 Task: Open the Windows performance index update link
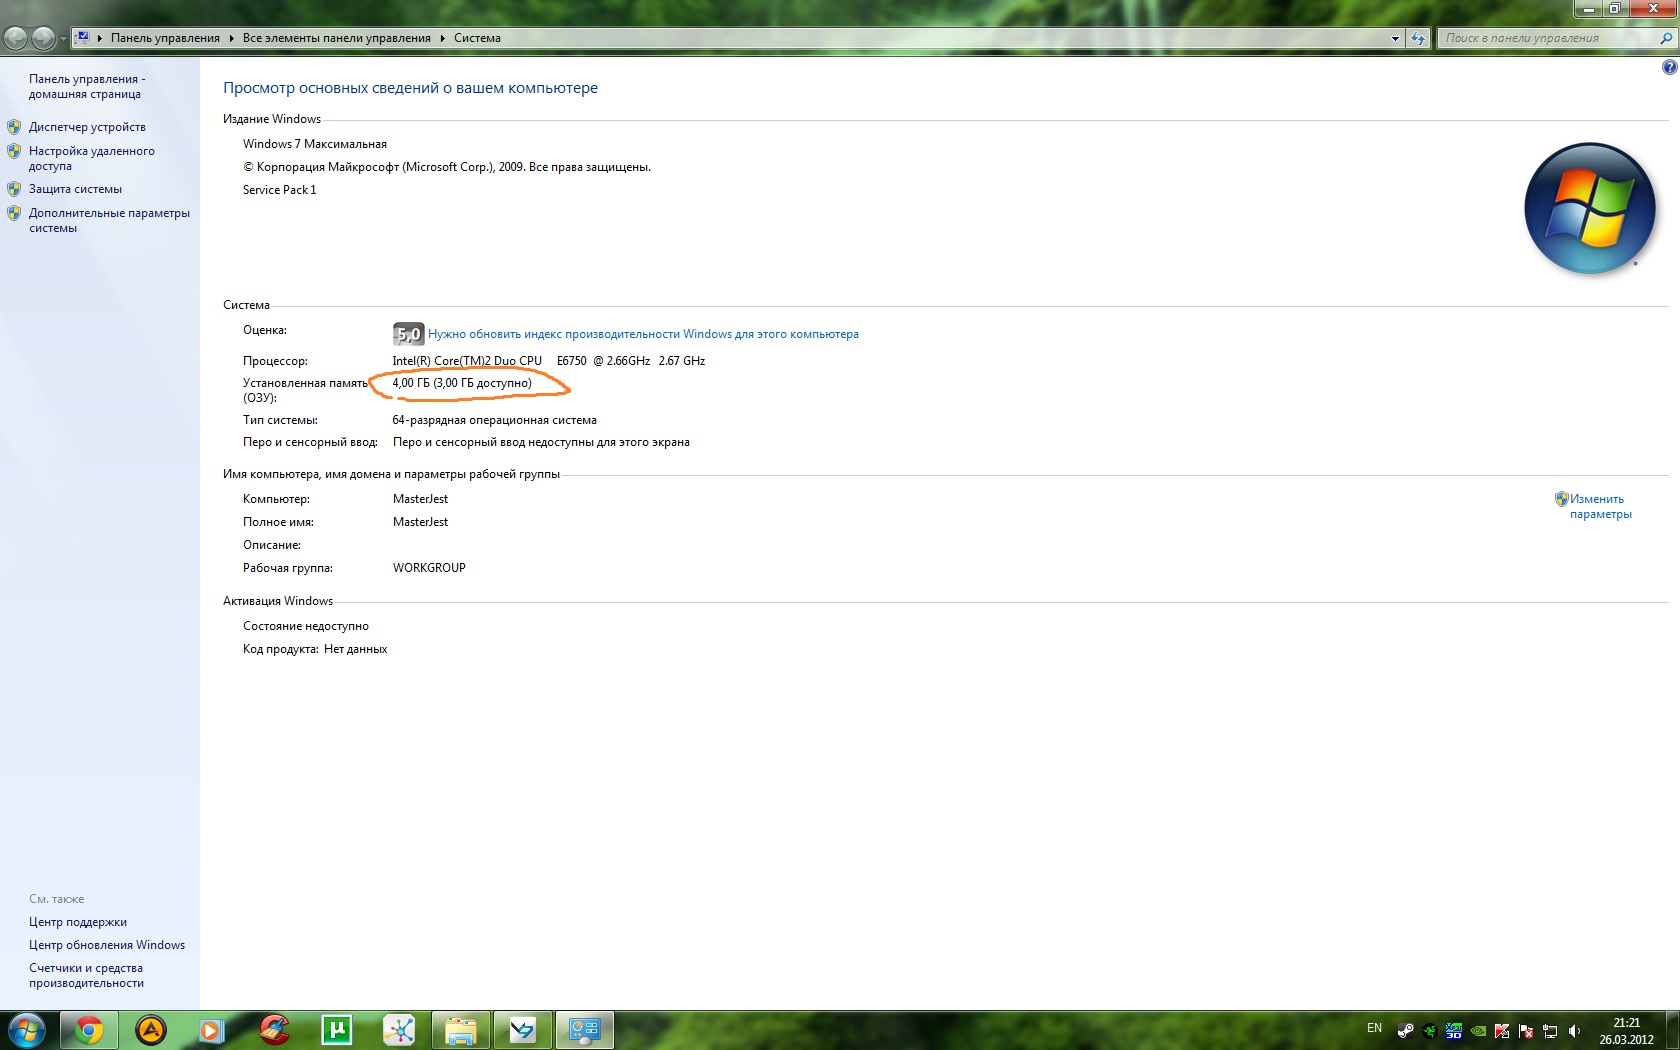pos(643,334)
